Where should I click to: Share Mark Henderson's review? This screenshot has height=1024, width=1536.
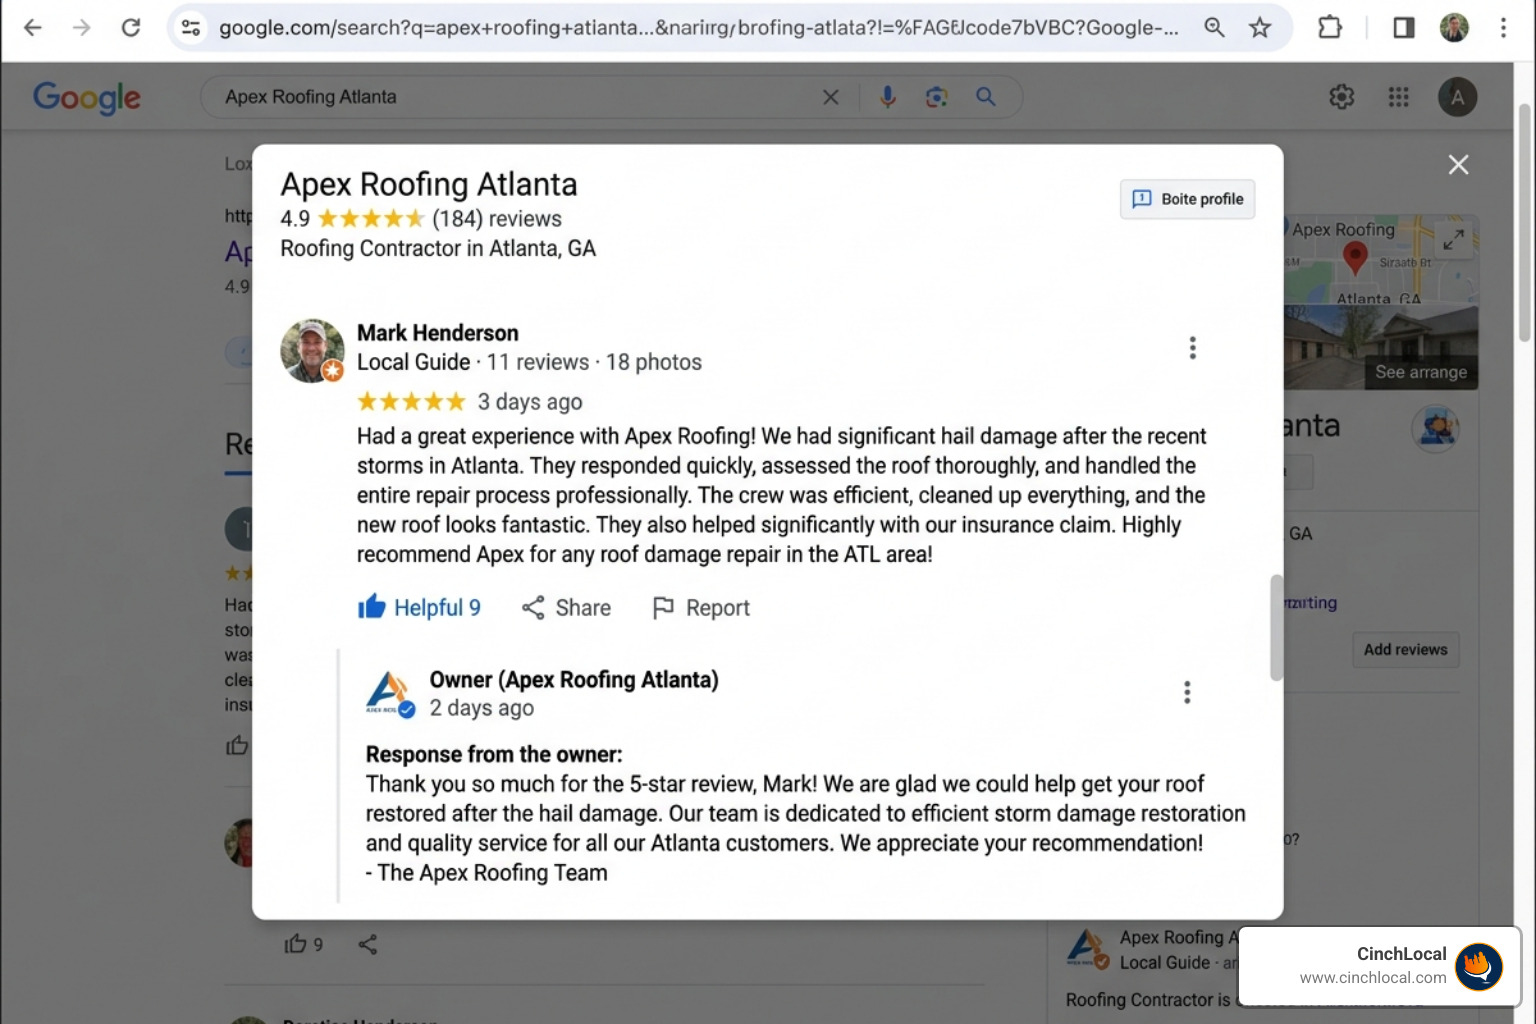(x=566, y=607)
